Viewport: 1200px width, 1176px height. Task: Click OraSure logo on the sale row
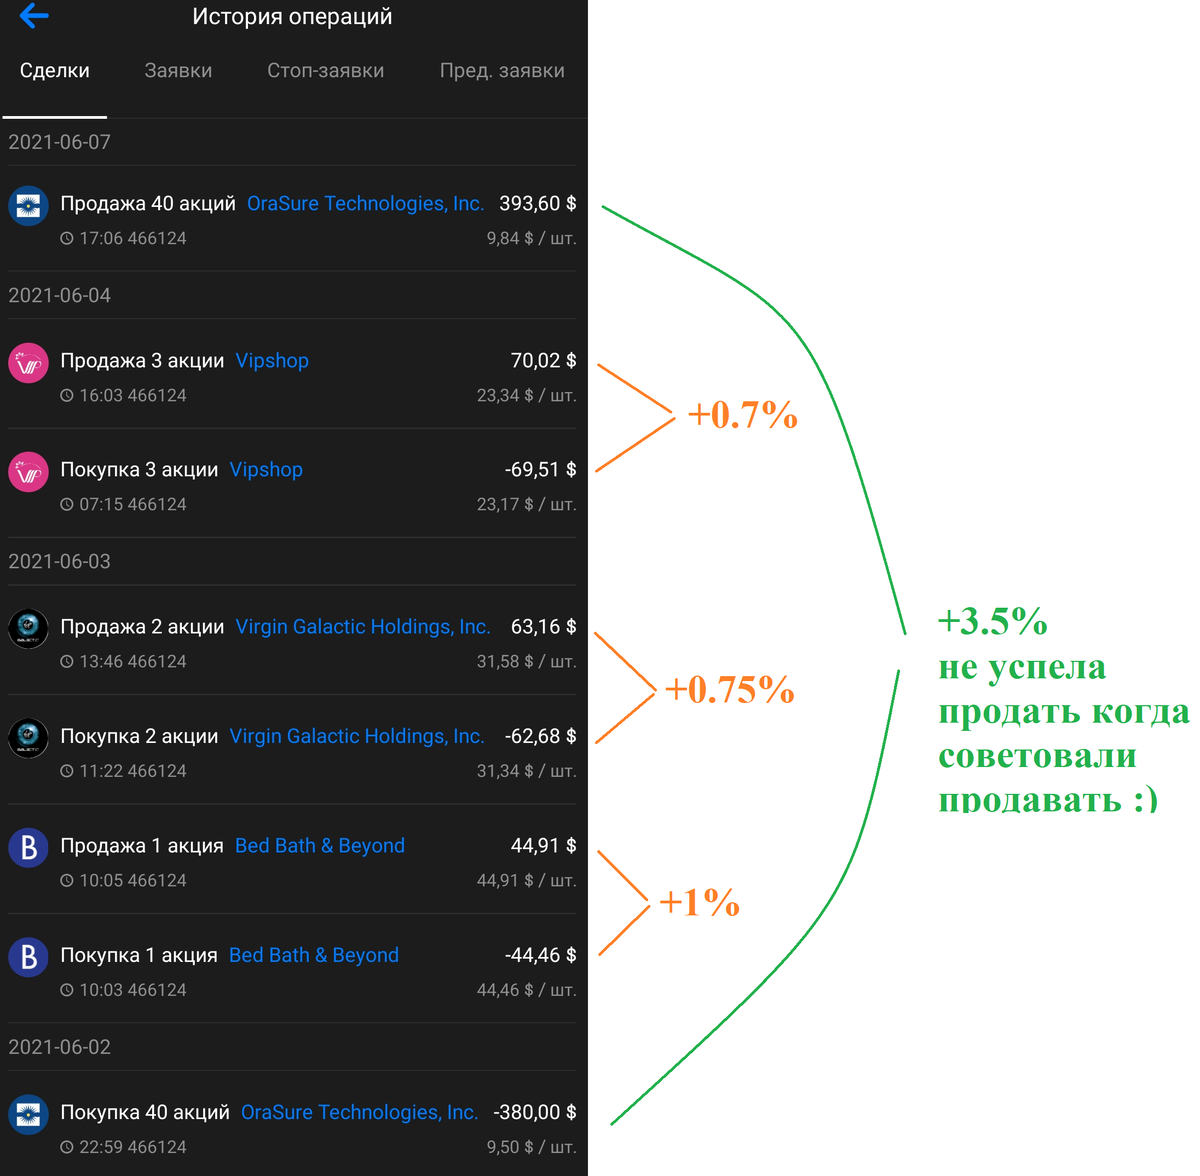pos(28,206)
